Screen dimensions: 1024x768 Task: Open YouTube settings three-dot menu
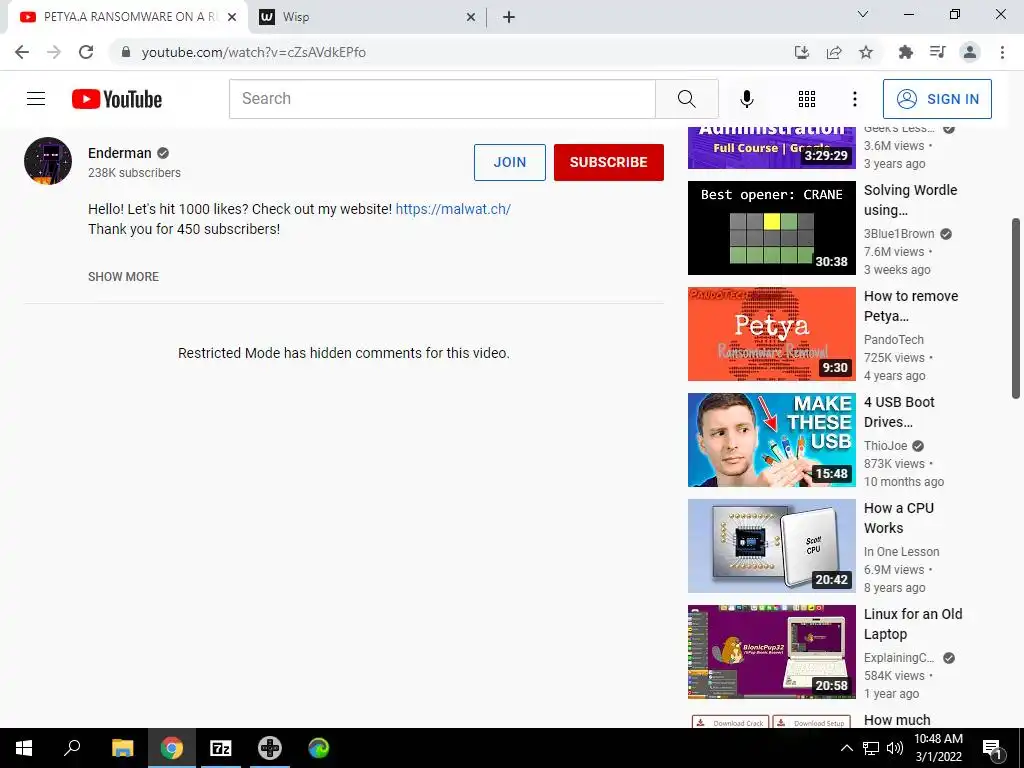854,99
